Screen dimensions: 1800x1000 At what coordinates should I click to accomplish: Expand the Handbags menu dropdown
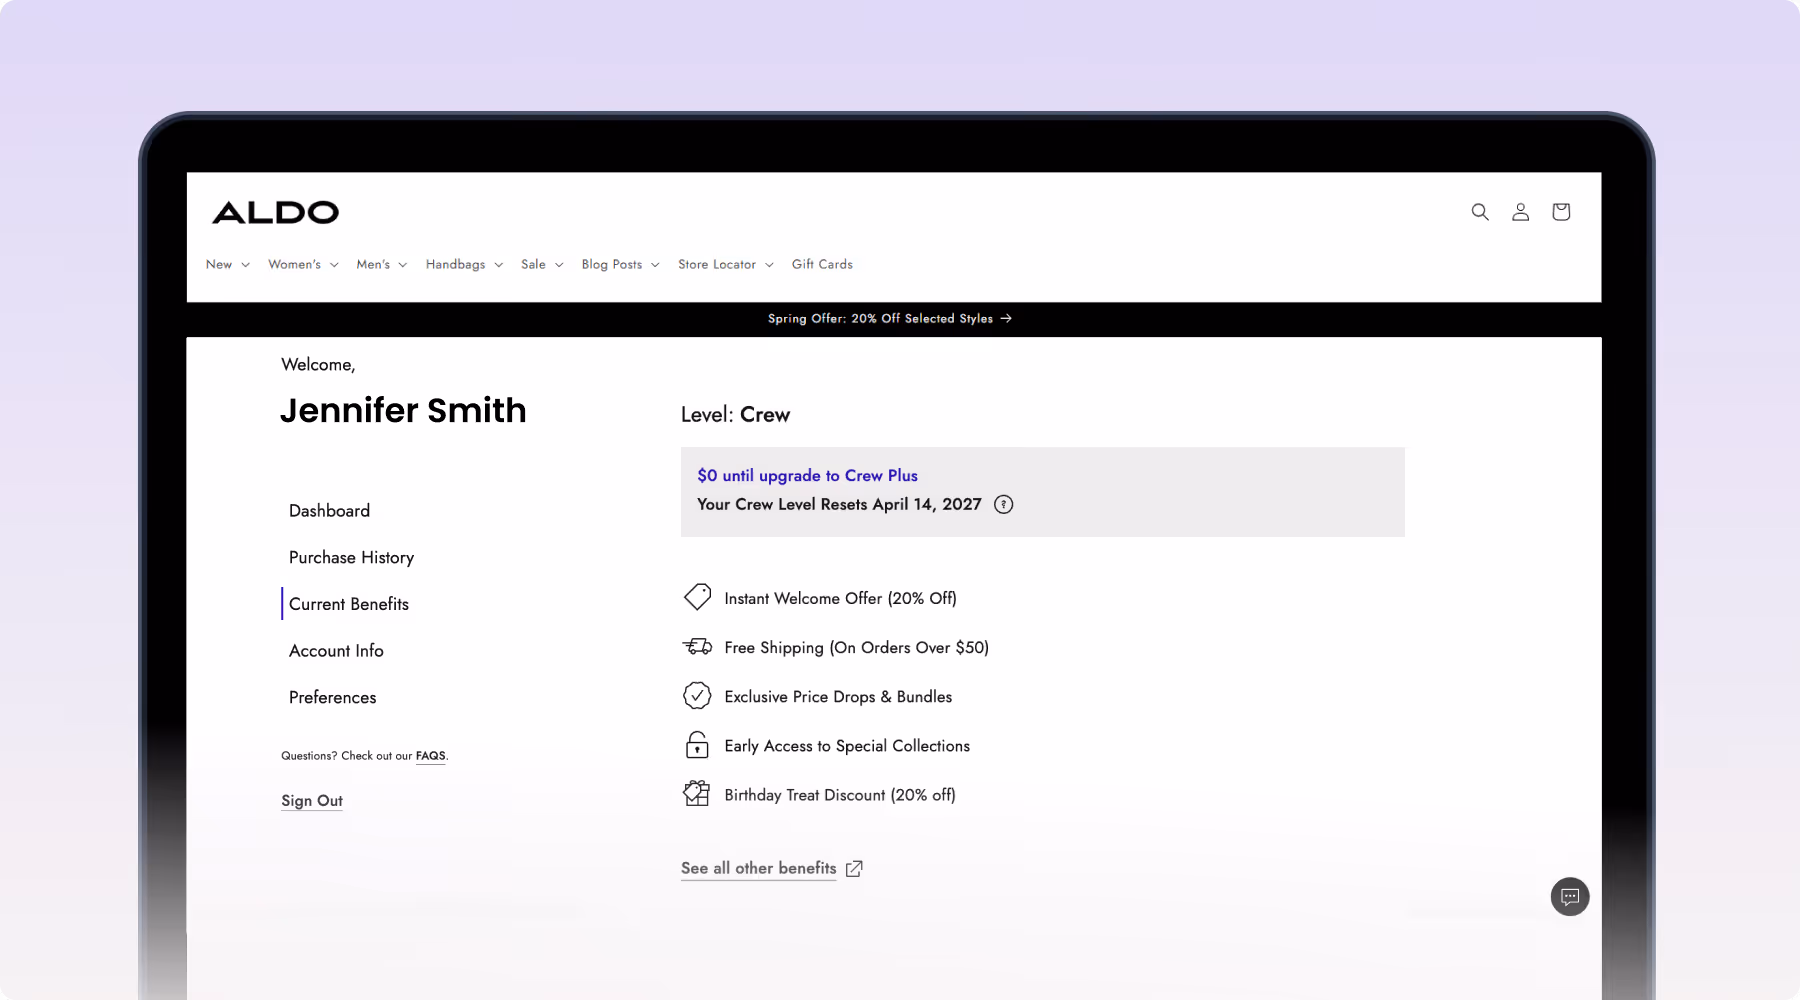point(464,265)
